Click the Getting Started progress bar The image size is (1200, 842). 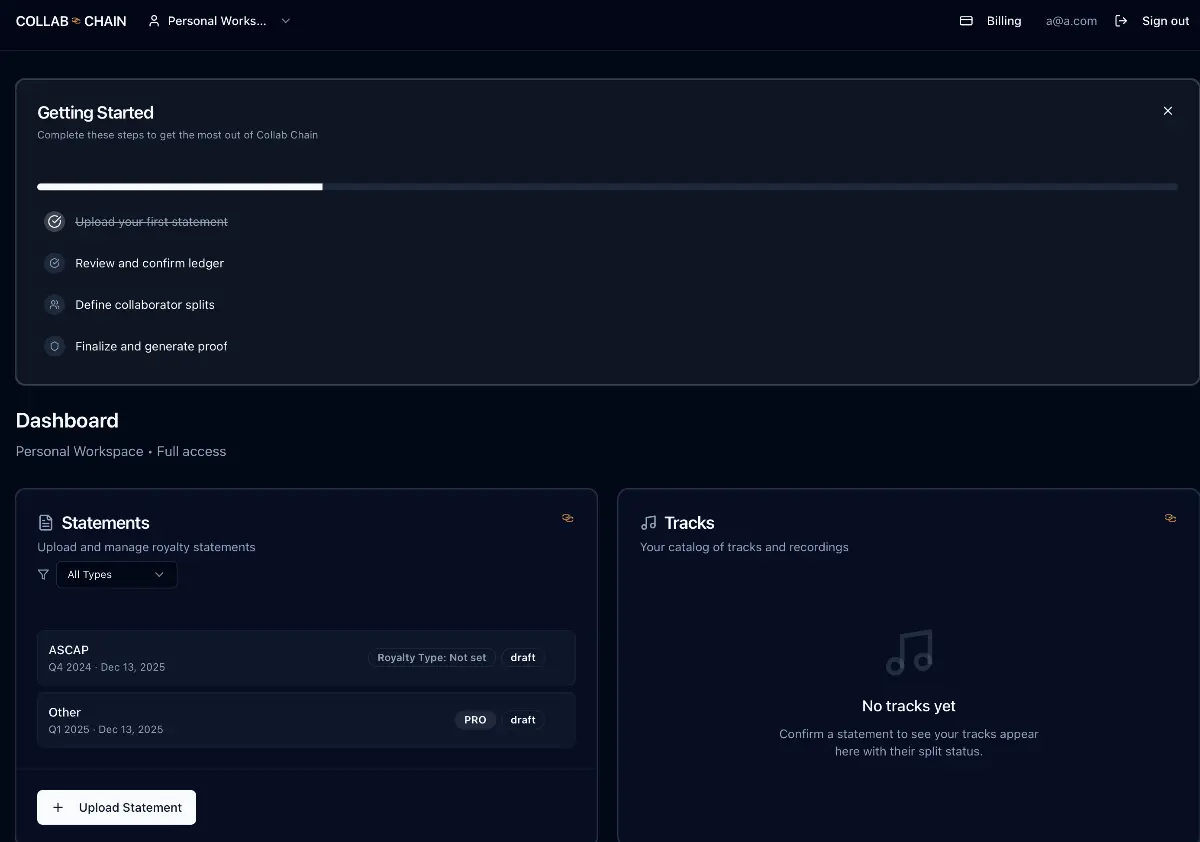tap(607, 186)
